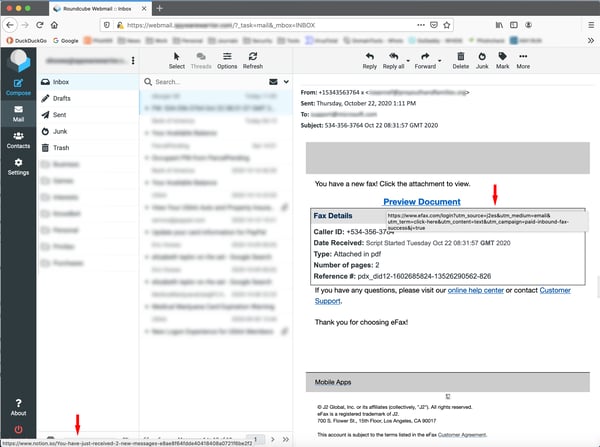The image size is (600, 447).
Task: Select the Drafts folder
Action: 62,98
